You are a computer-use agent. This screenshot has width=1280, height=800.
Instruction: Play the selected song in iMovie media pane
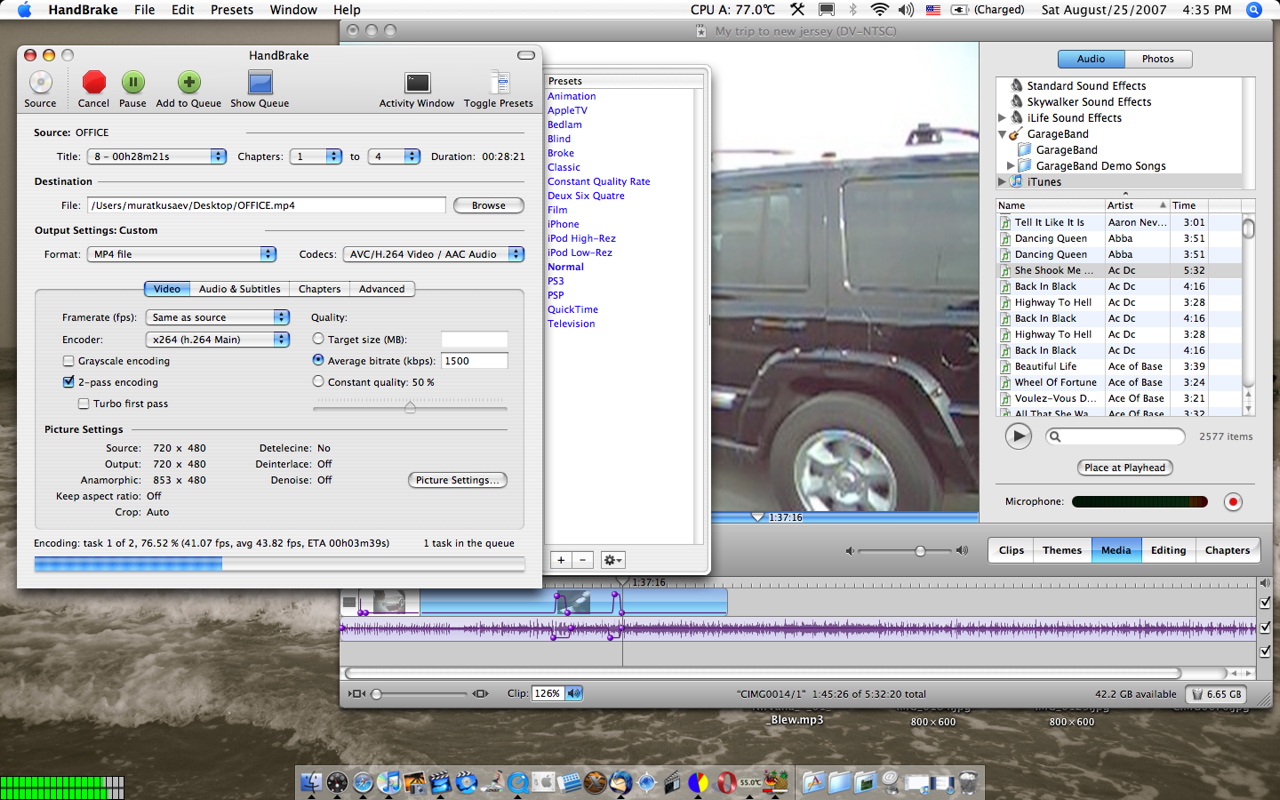[1018, 436]
